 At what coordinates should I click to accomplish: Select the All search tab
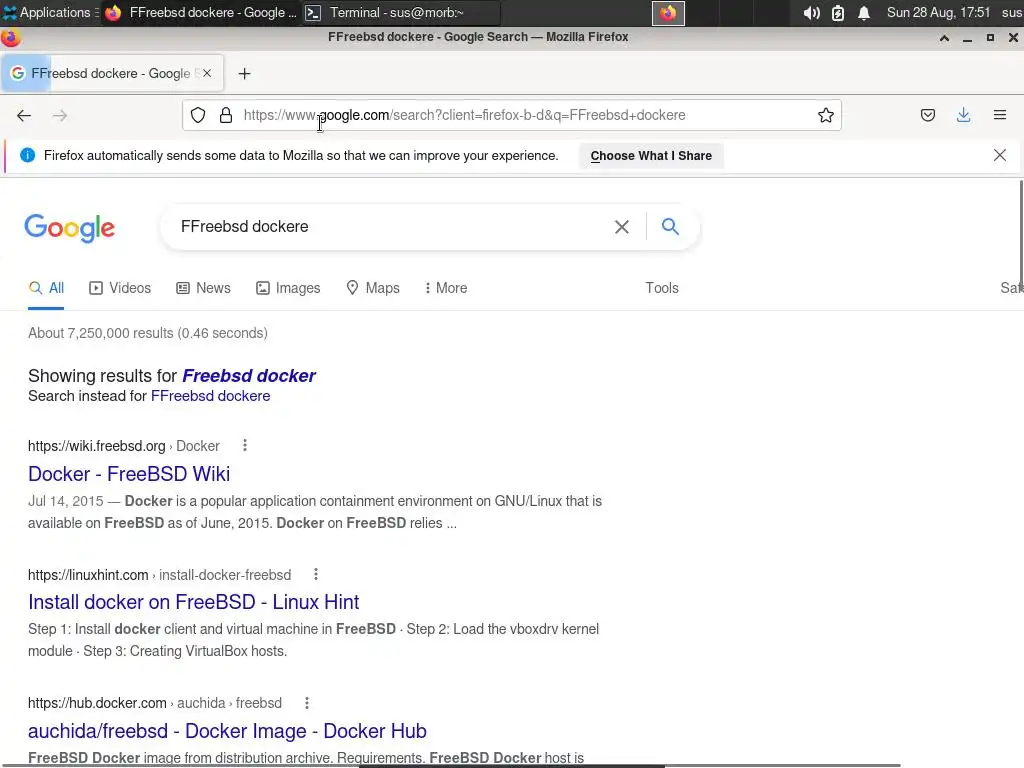[x=46, y=288]
